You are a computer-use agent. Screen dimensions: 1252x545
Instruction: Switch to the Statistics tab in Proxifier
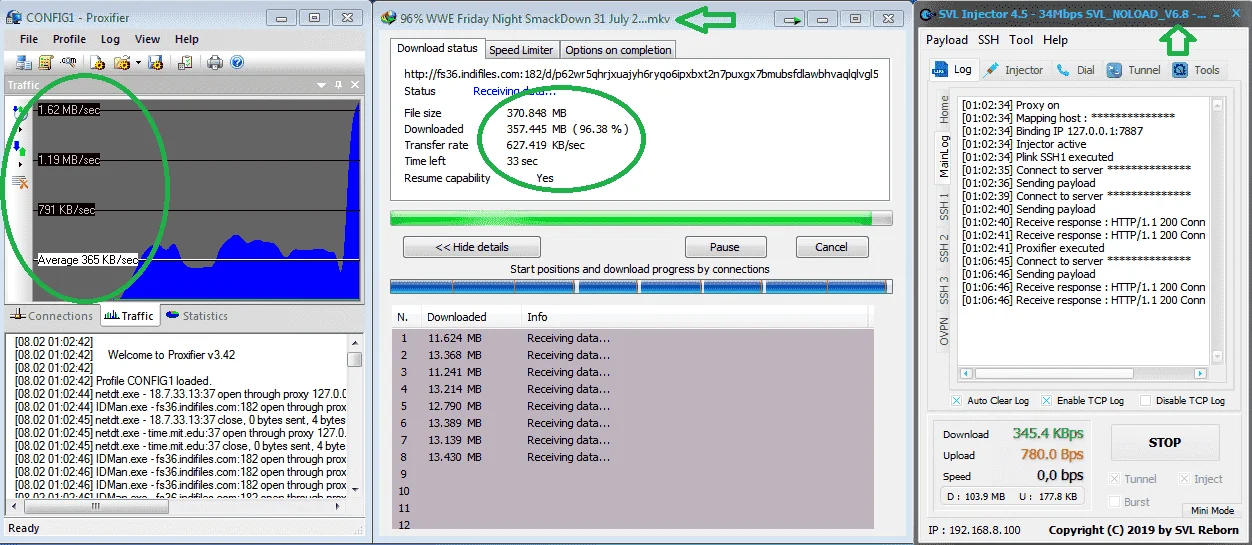(x=197, y=316)
